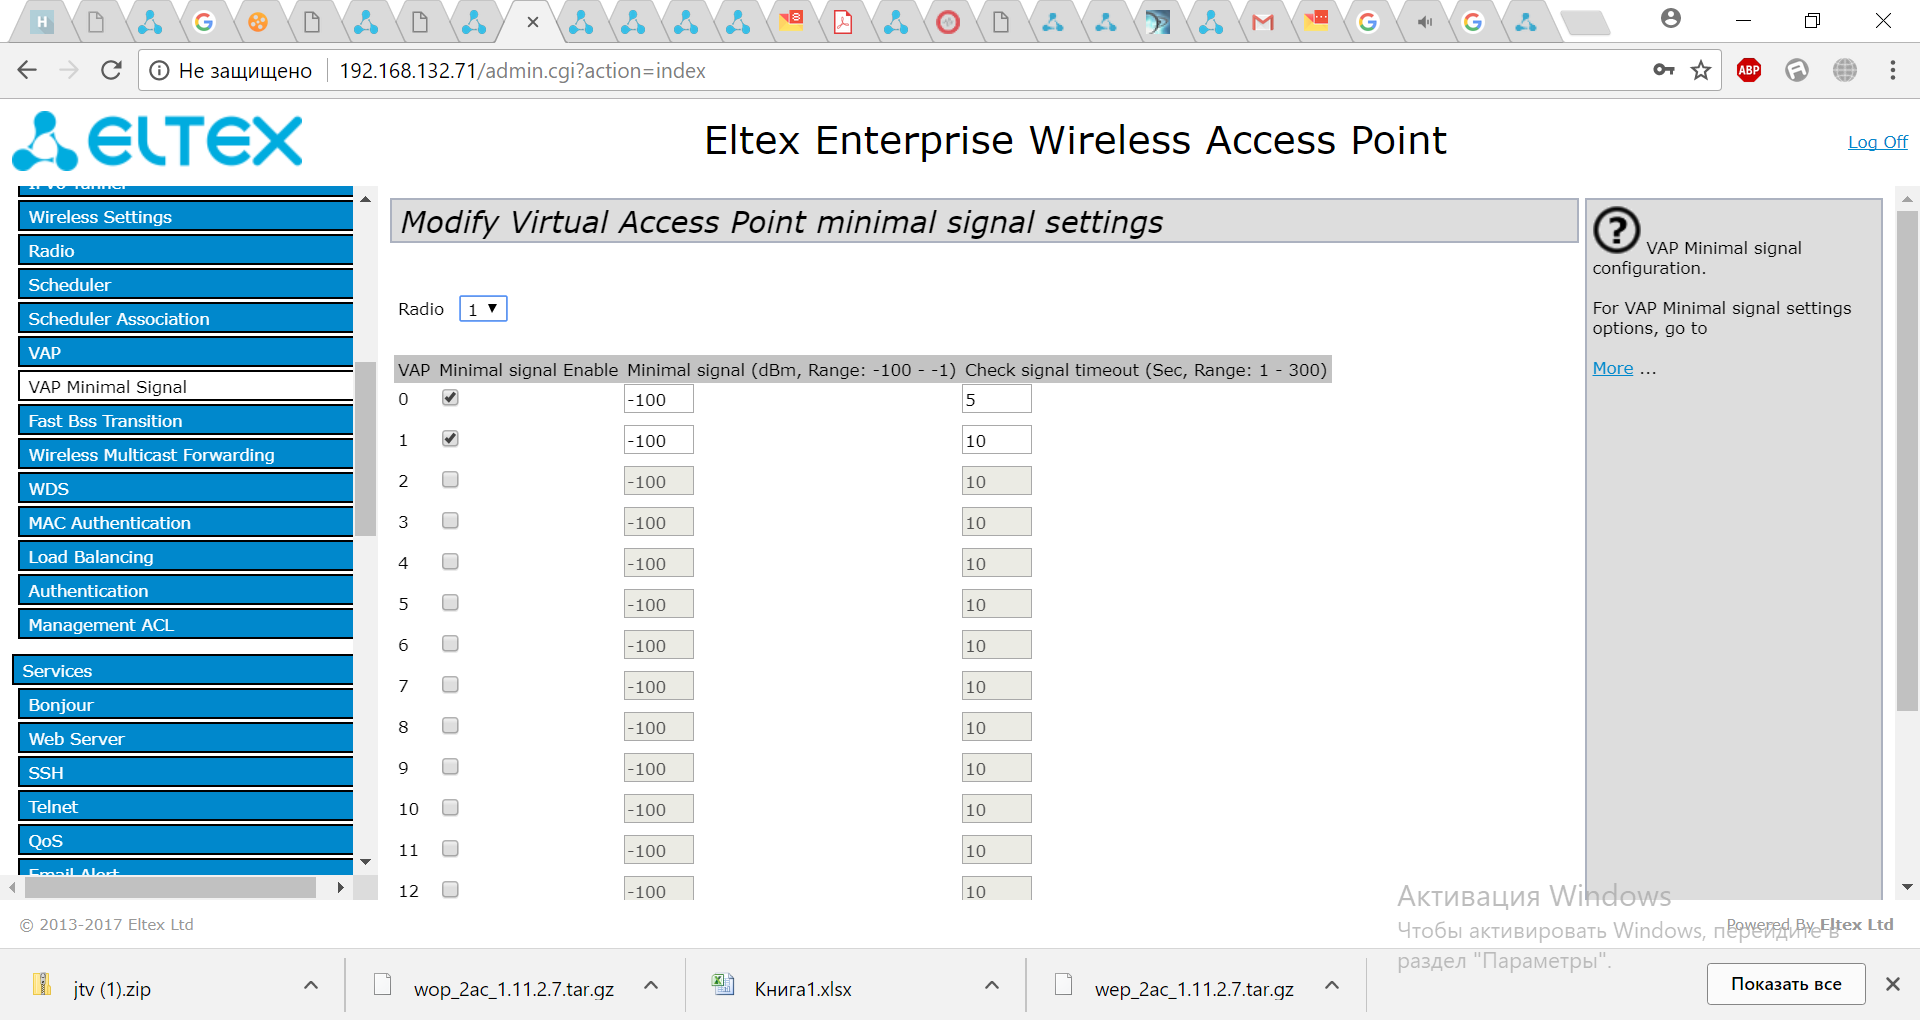Click the page vertical scrollbar thumb
1920x1020 pixels.
point(1907,460)
